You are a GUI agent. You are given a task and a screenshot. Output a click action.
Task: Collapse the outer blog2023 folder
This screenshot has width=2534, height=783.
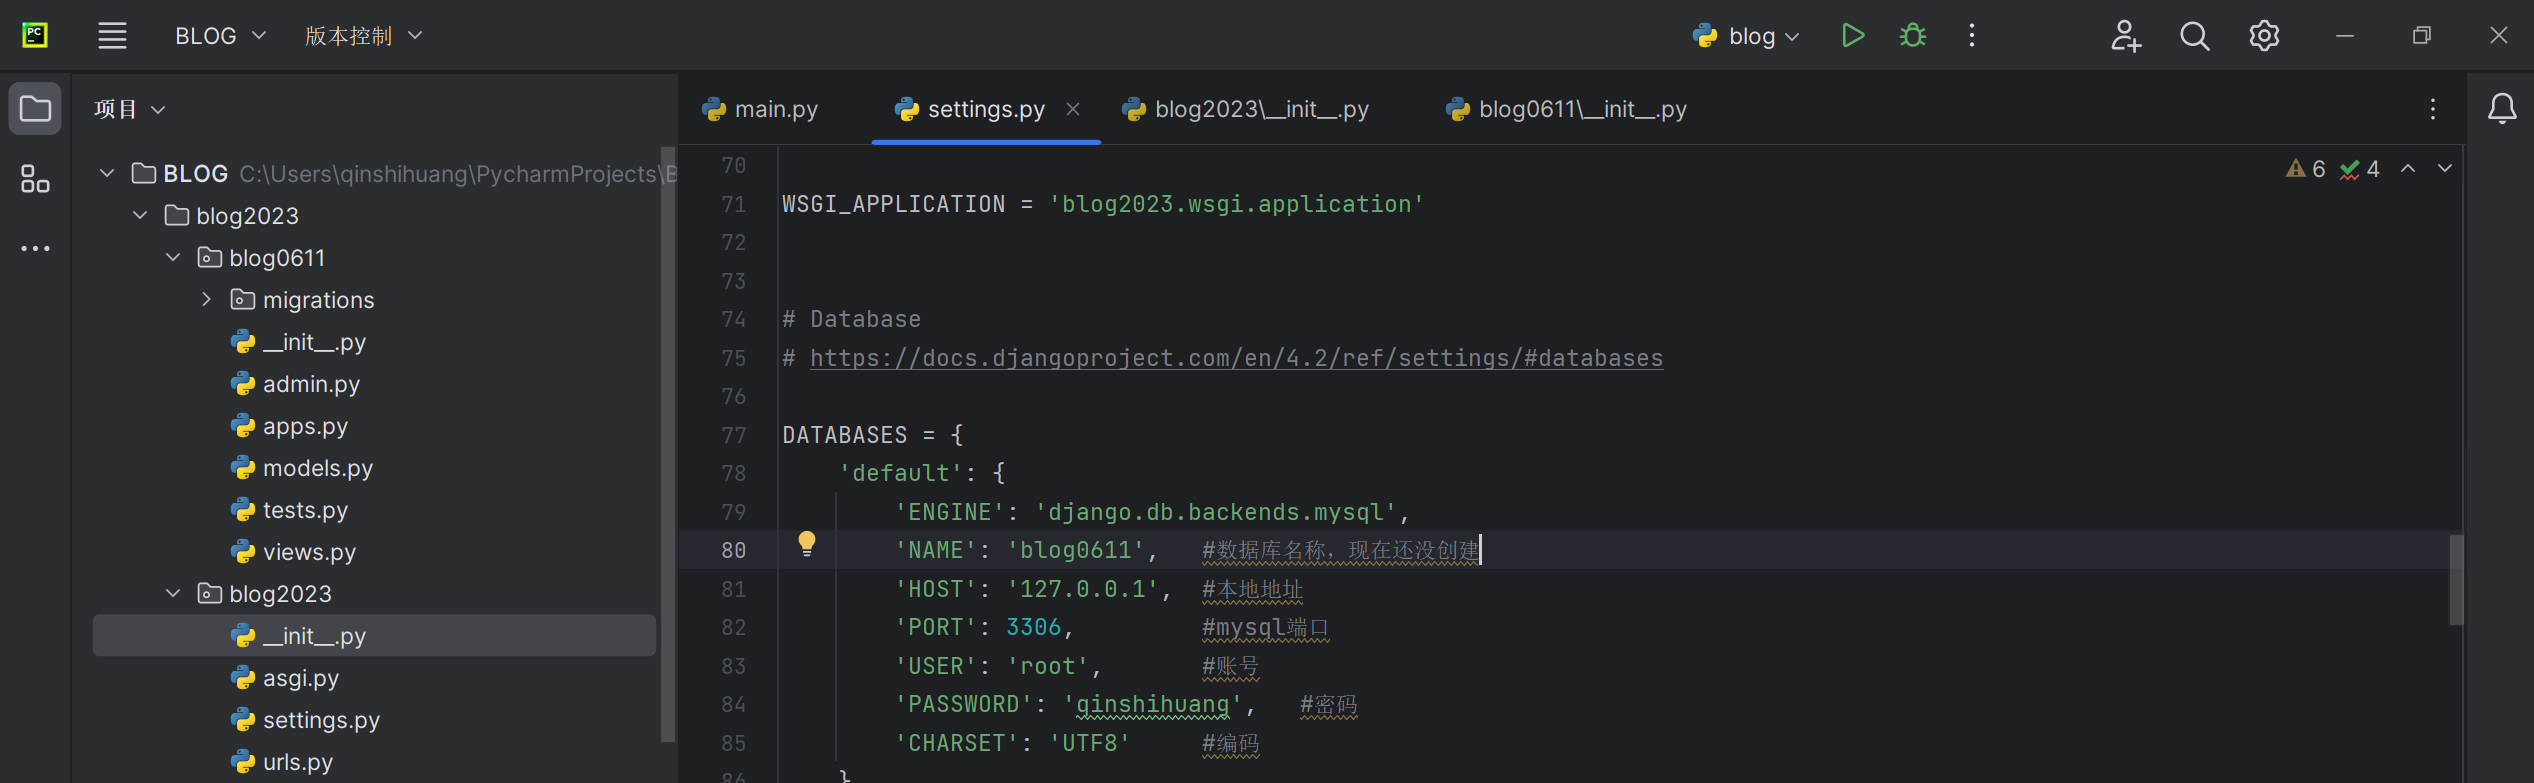click(x=140, y=215)
